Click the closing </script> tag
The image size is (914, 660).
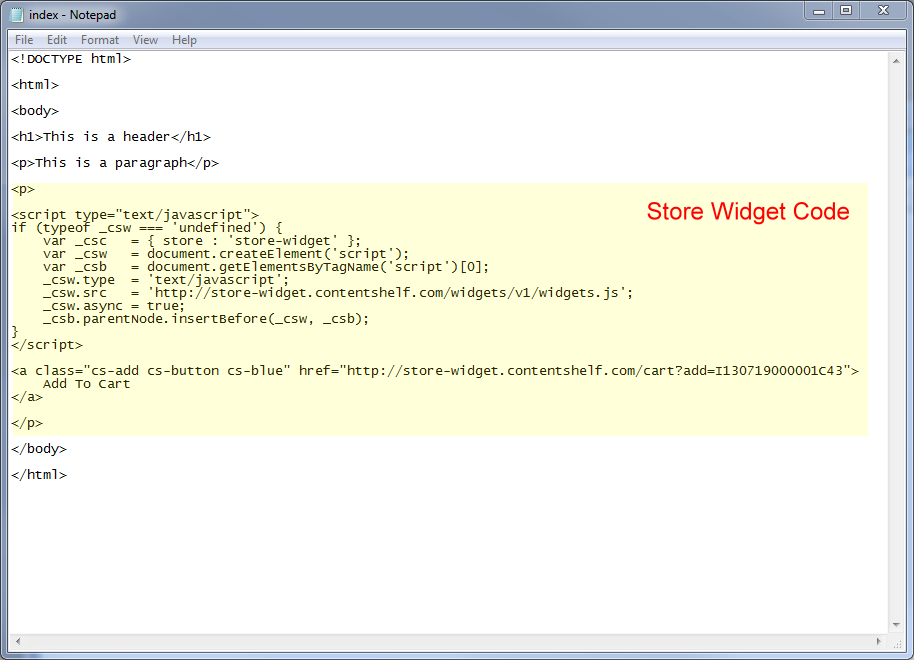coord(47,345)
